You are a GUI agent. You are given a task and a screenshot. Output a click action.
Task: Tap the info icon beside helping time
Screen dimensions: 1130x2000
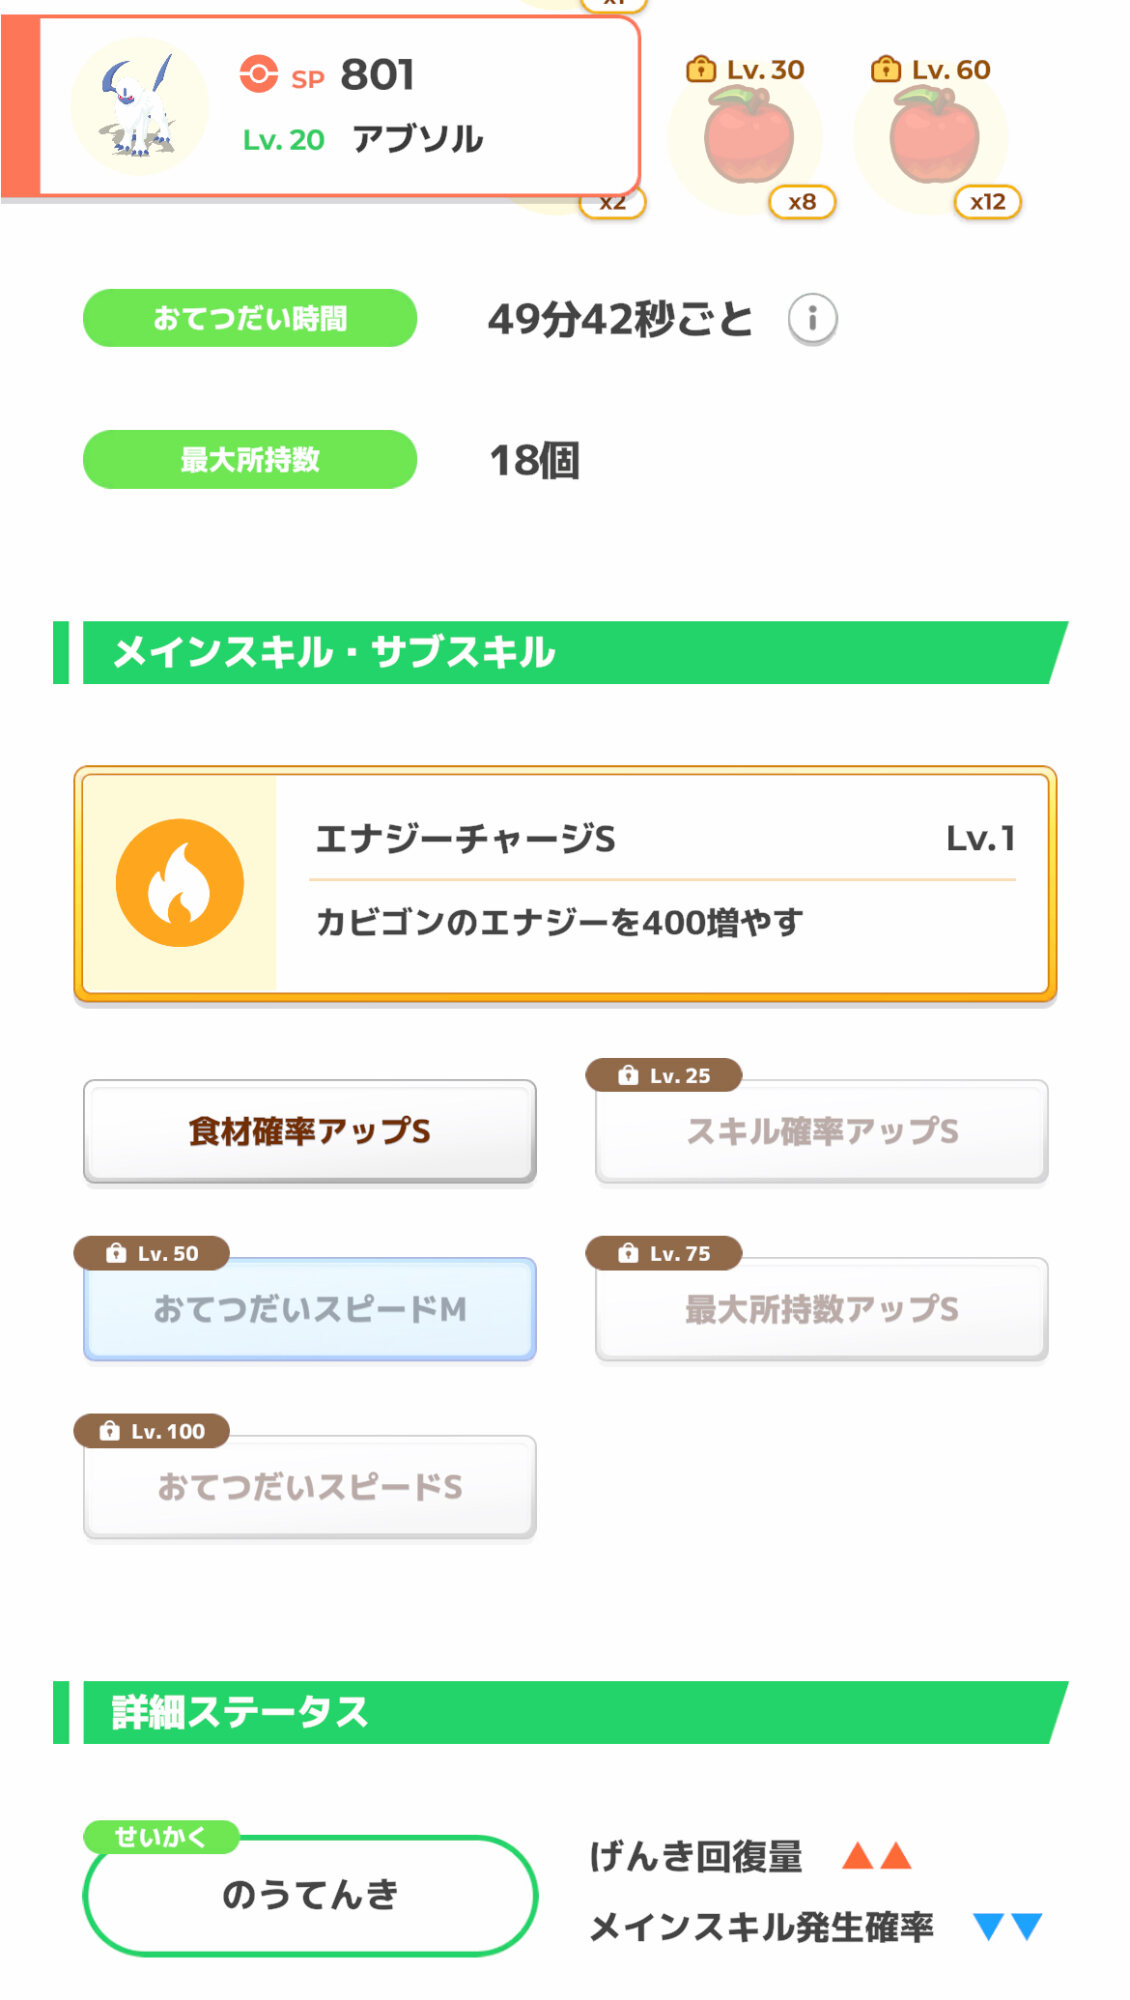tap(812, 319)
